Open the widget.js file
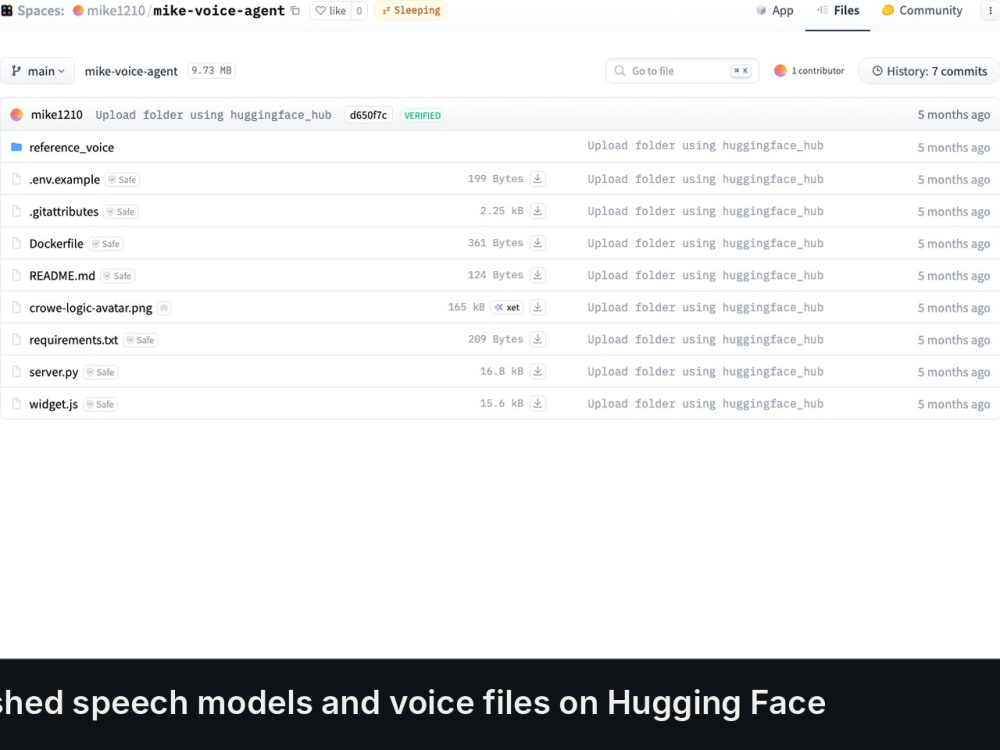The height and width of the screenshot is (750, 1000). click(54, 404)
